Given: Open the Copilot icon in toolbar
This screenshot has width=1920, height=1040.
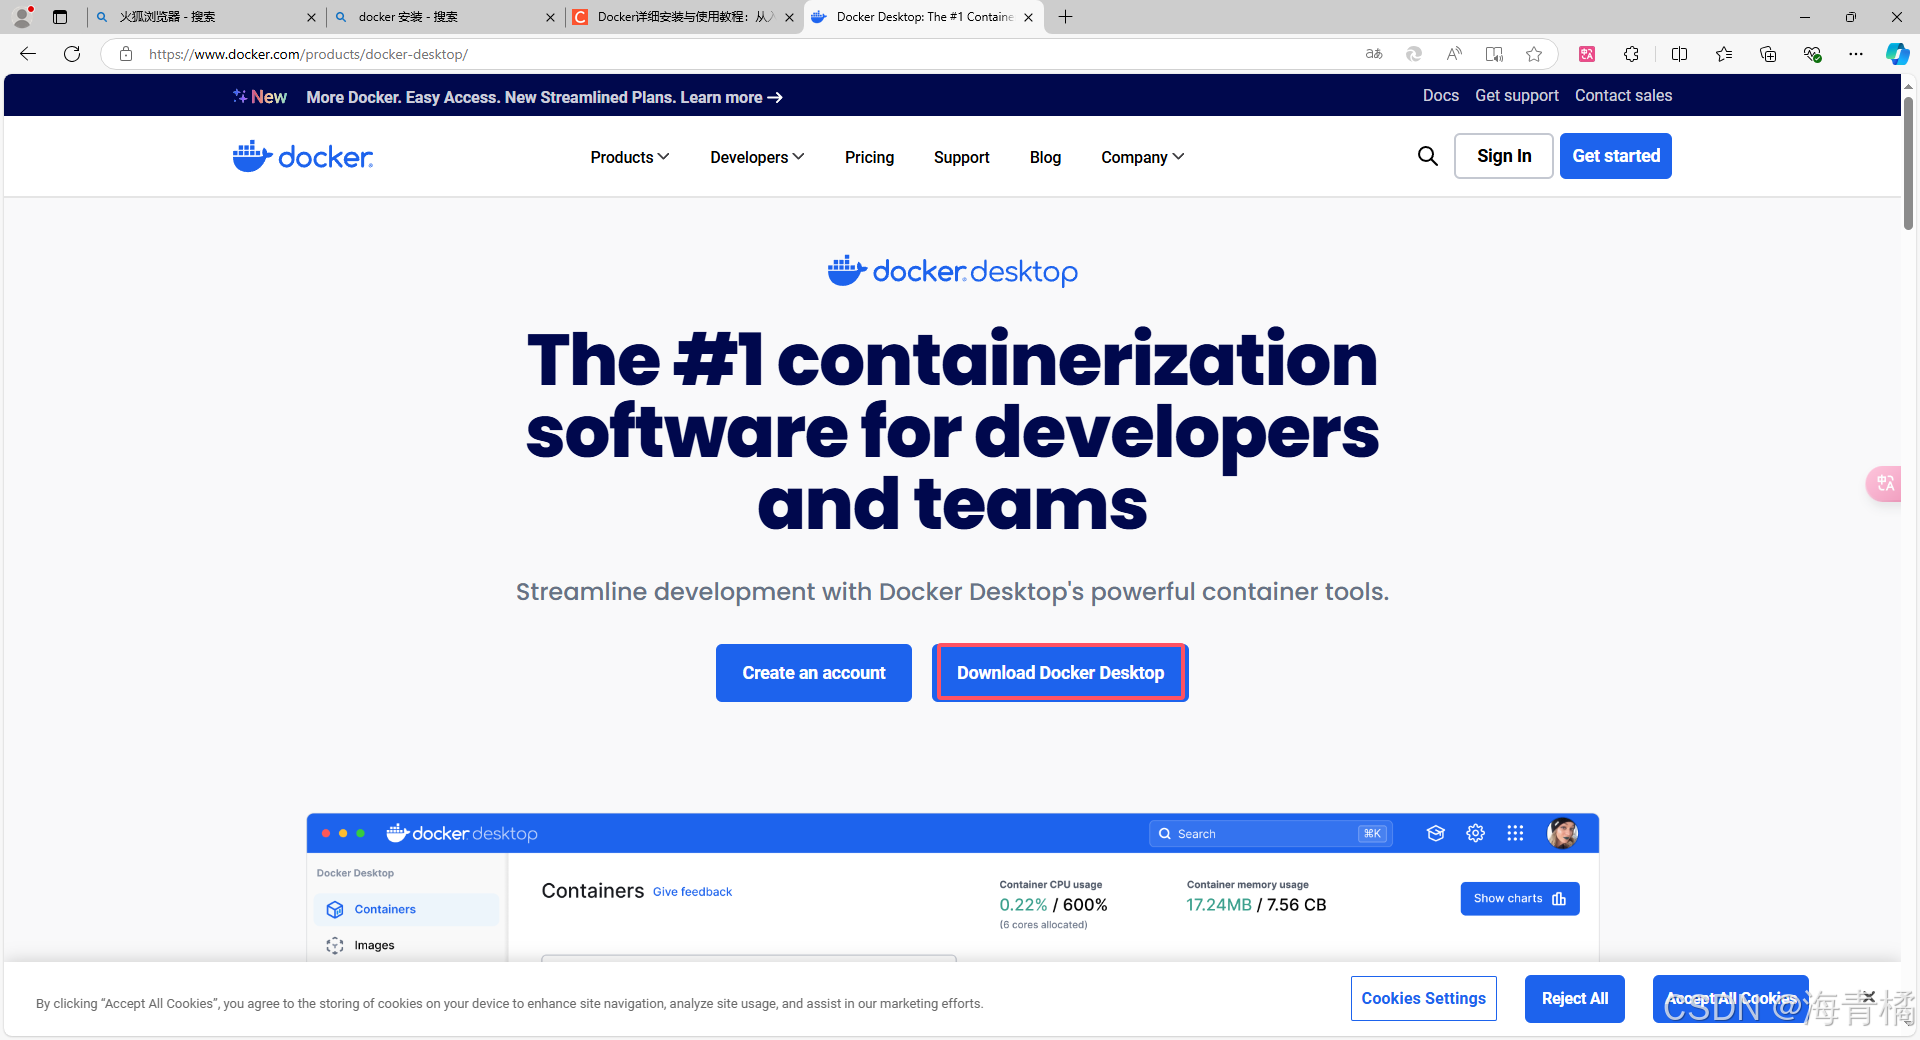Looking at the screenshot, I should [1897, 54].
